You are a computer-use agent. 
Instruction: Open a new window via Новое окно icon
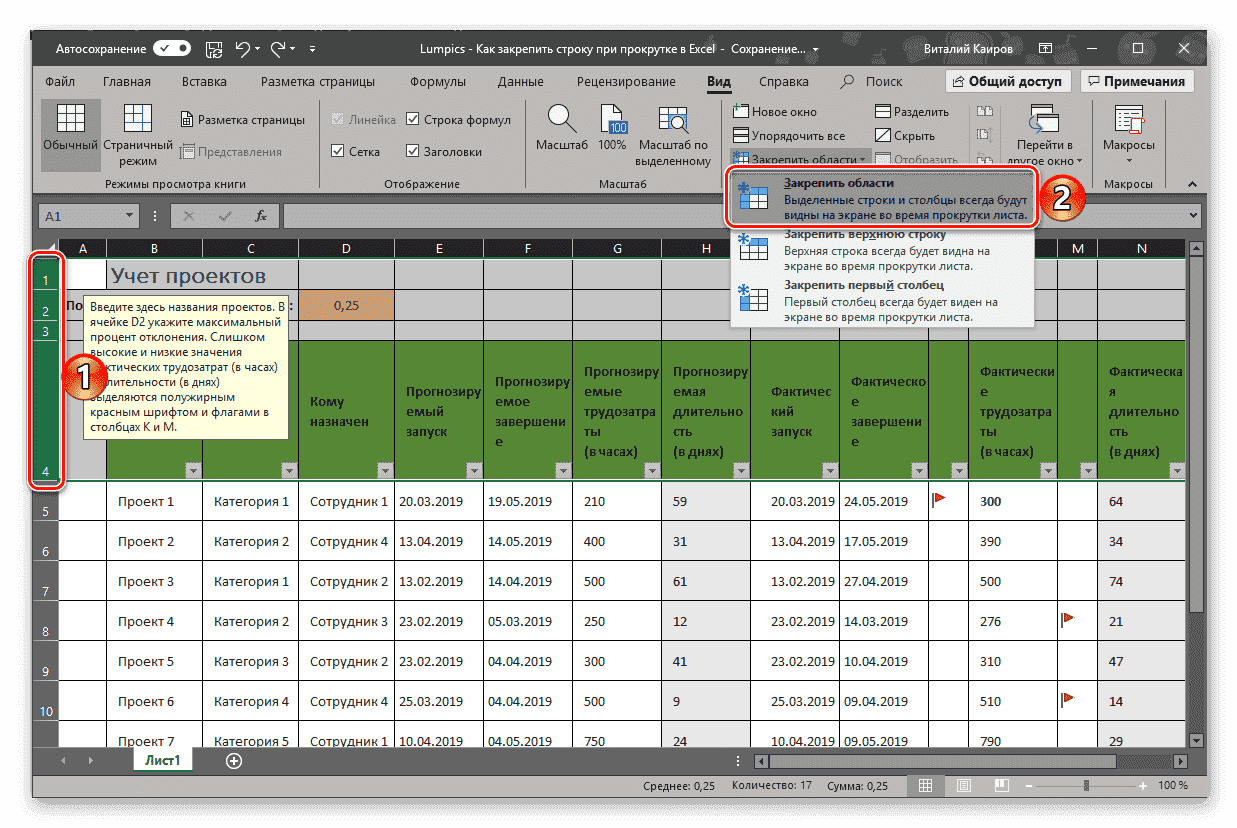coord(742,110)
